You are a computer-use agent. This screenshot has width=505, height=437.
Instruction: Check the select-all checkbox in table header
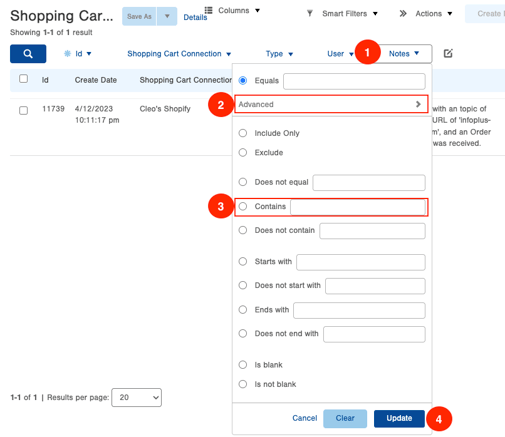coord(23,79)
